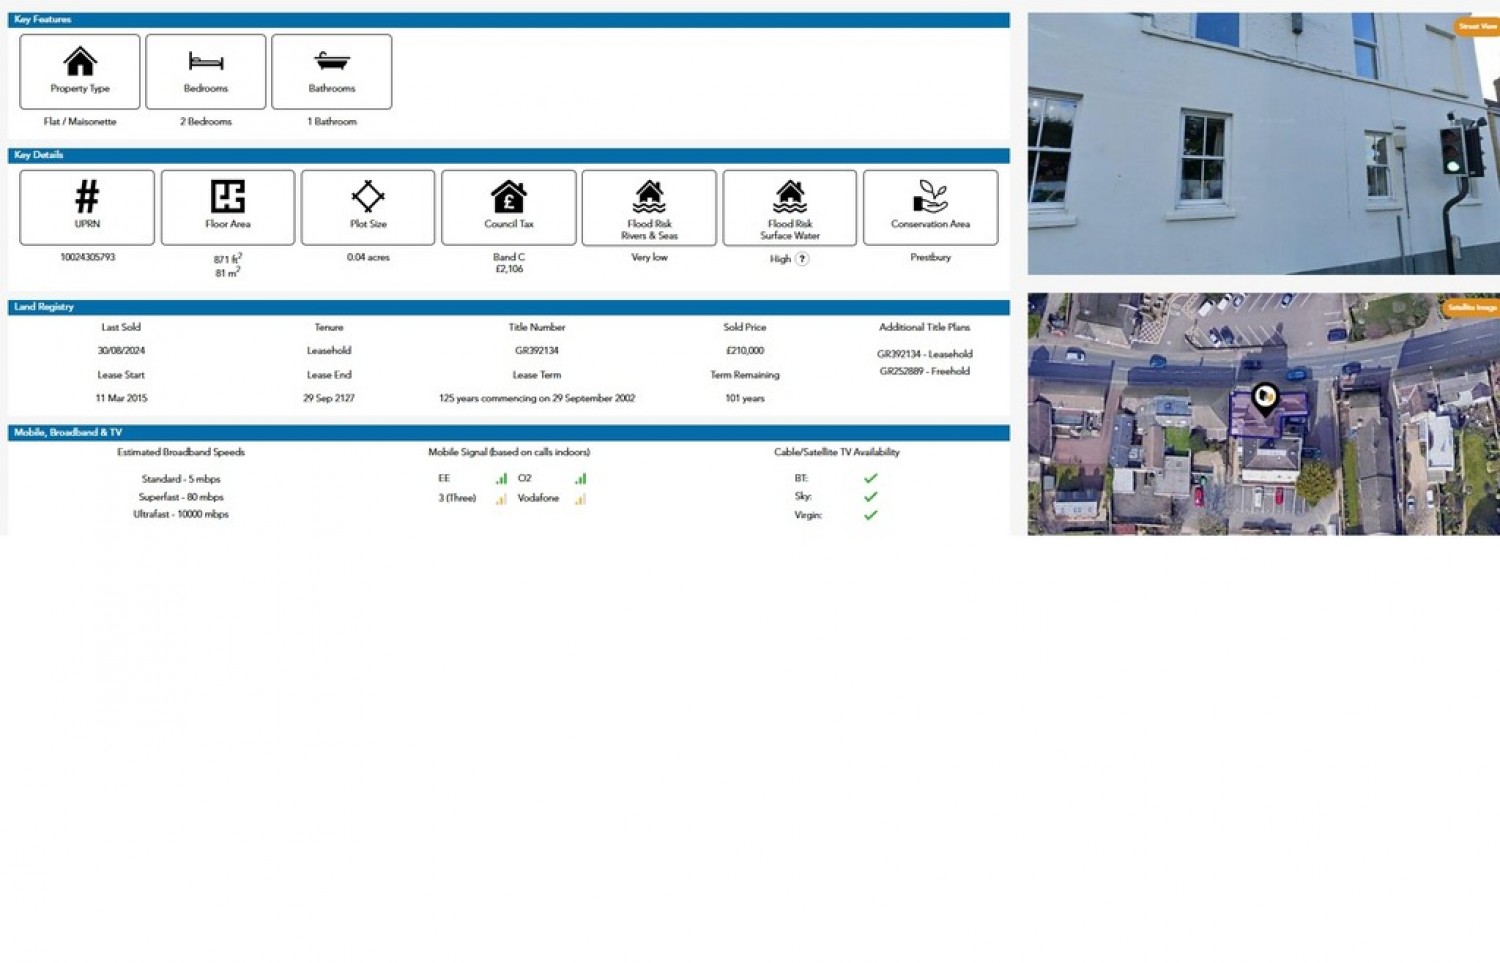Screen dimensions: 1500x963
Task: Click the Bedrooms bed icon
Action: 206,62
